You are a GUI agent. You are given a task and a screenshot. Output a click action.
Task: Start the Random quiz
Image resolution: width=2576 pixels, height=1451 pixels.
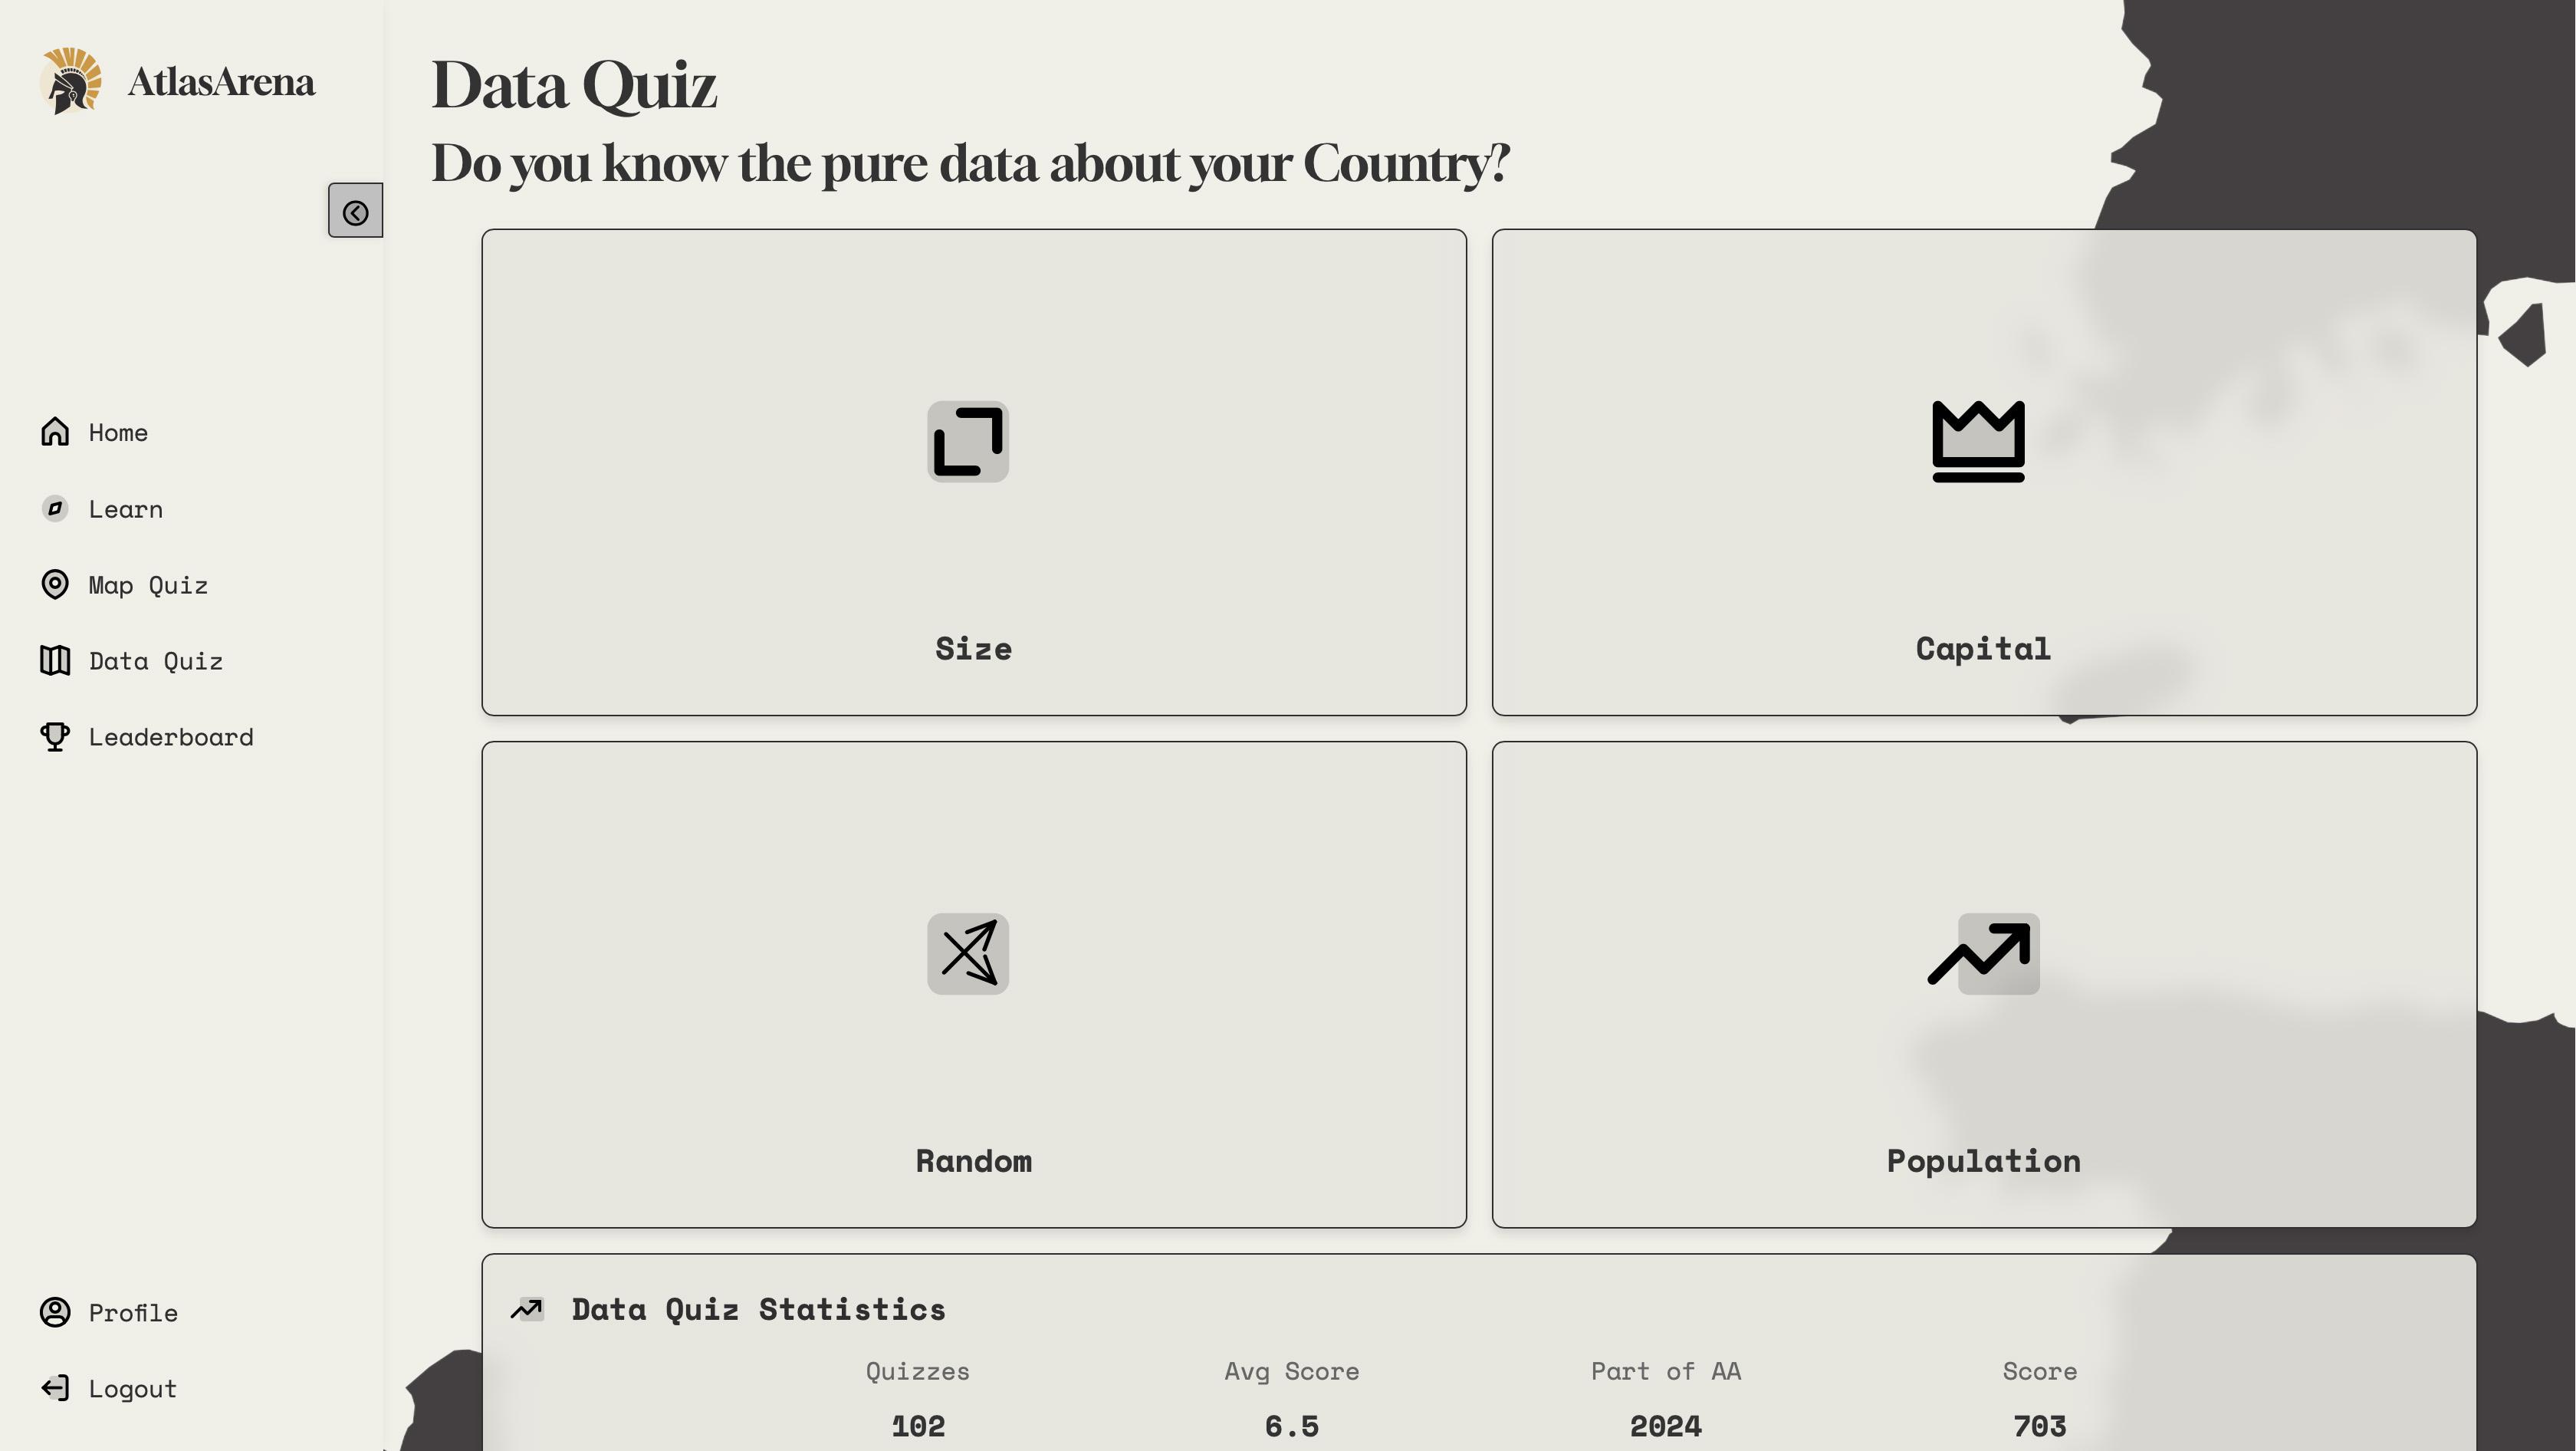[973, 1161]
